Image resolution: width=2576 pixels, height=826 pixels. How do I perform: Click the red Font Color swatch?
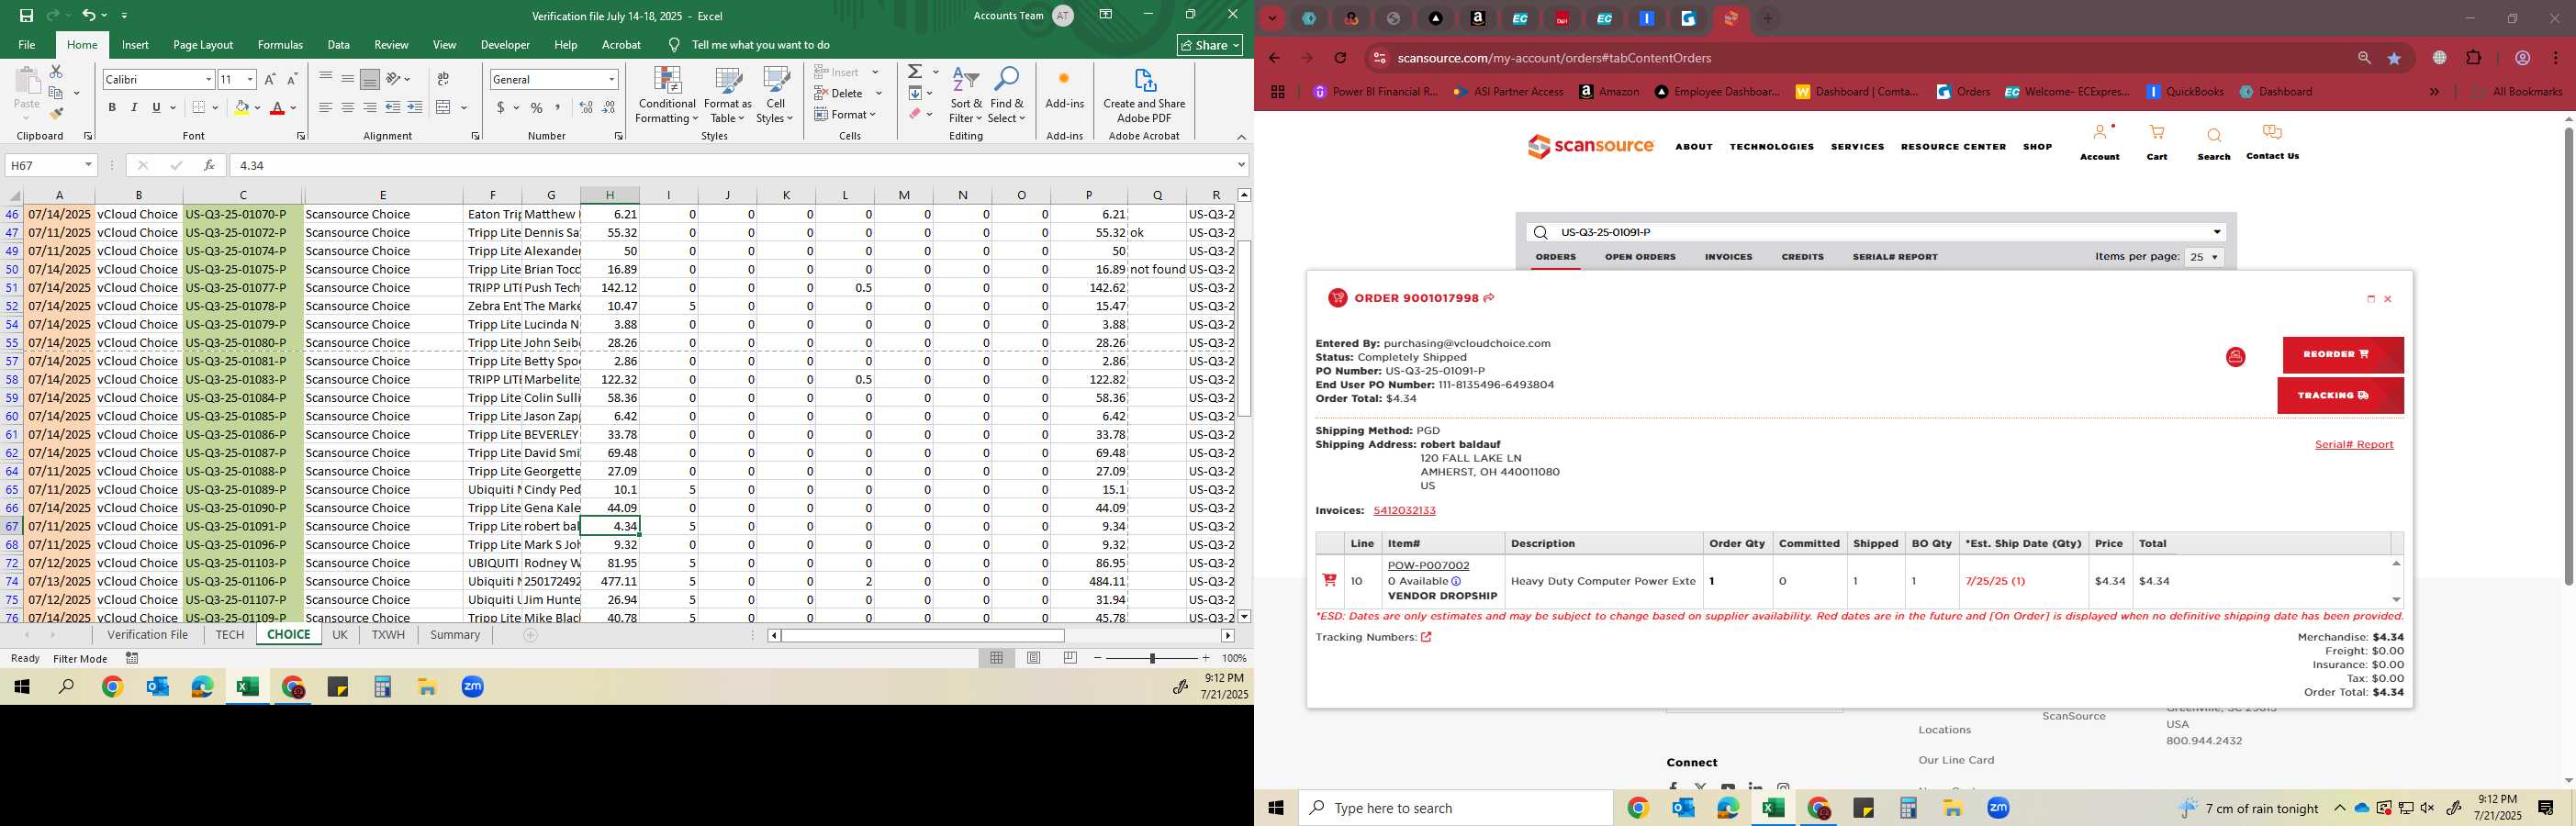click(x=277, y=108)
